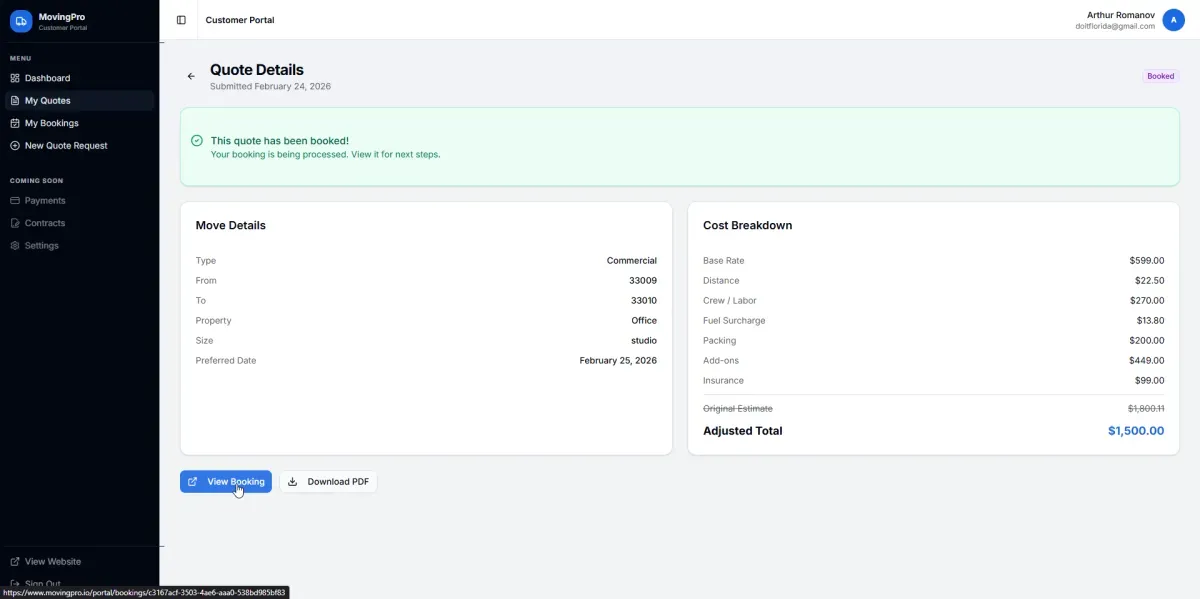Open Dashboard from the sidebar menu
The image size is (1200, 599).
[x=47, y=78]
